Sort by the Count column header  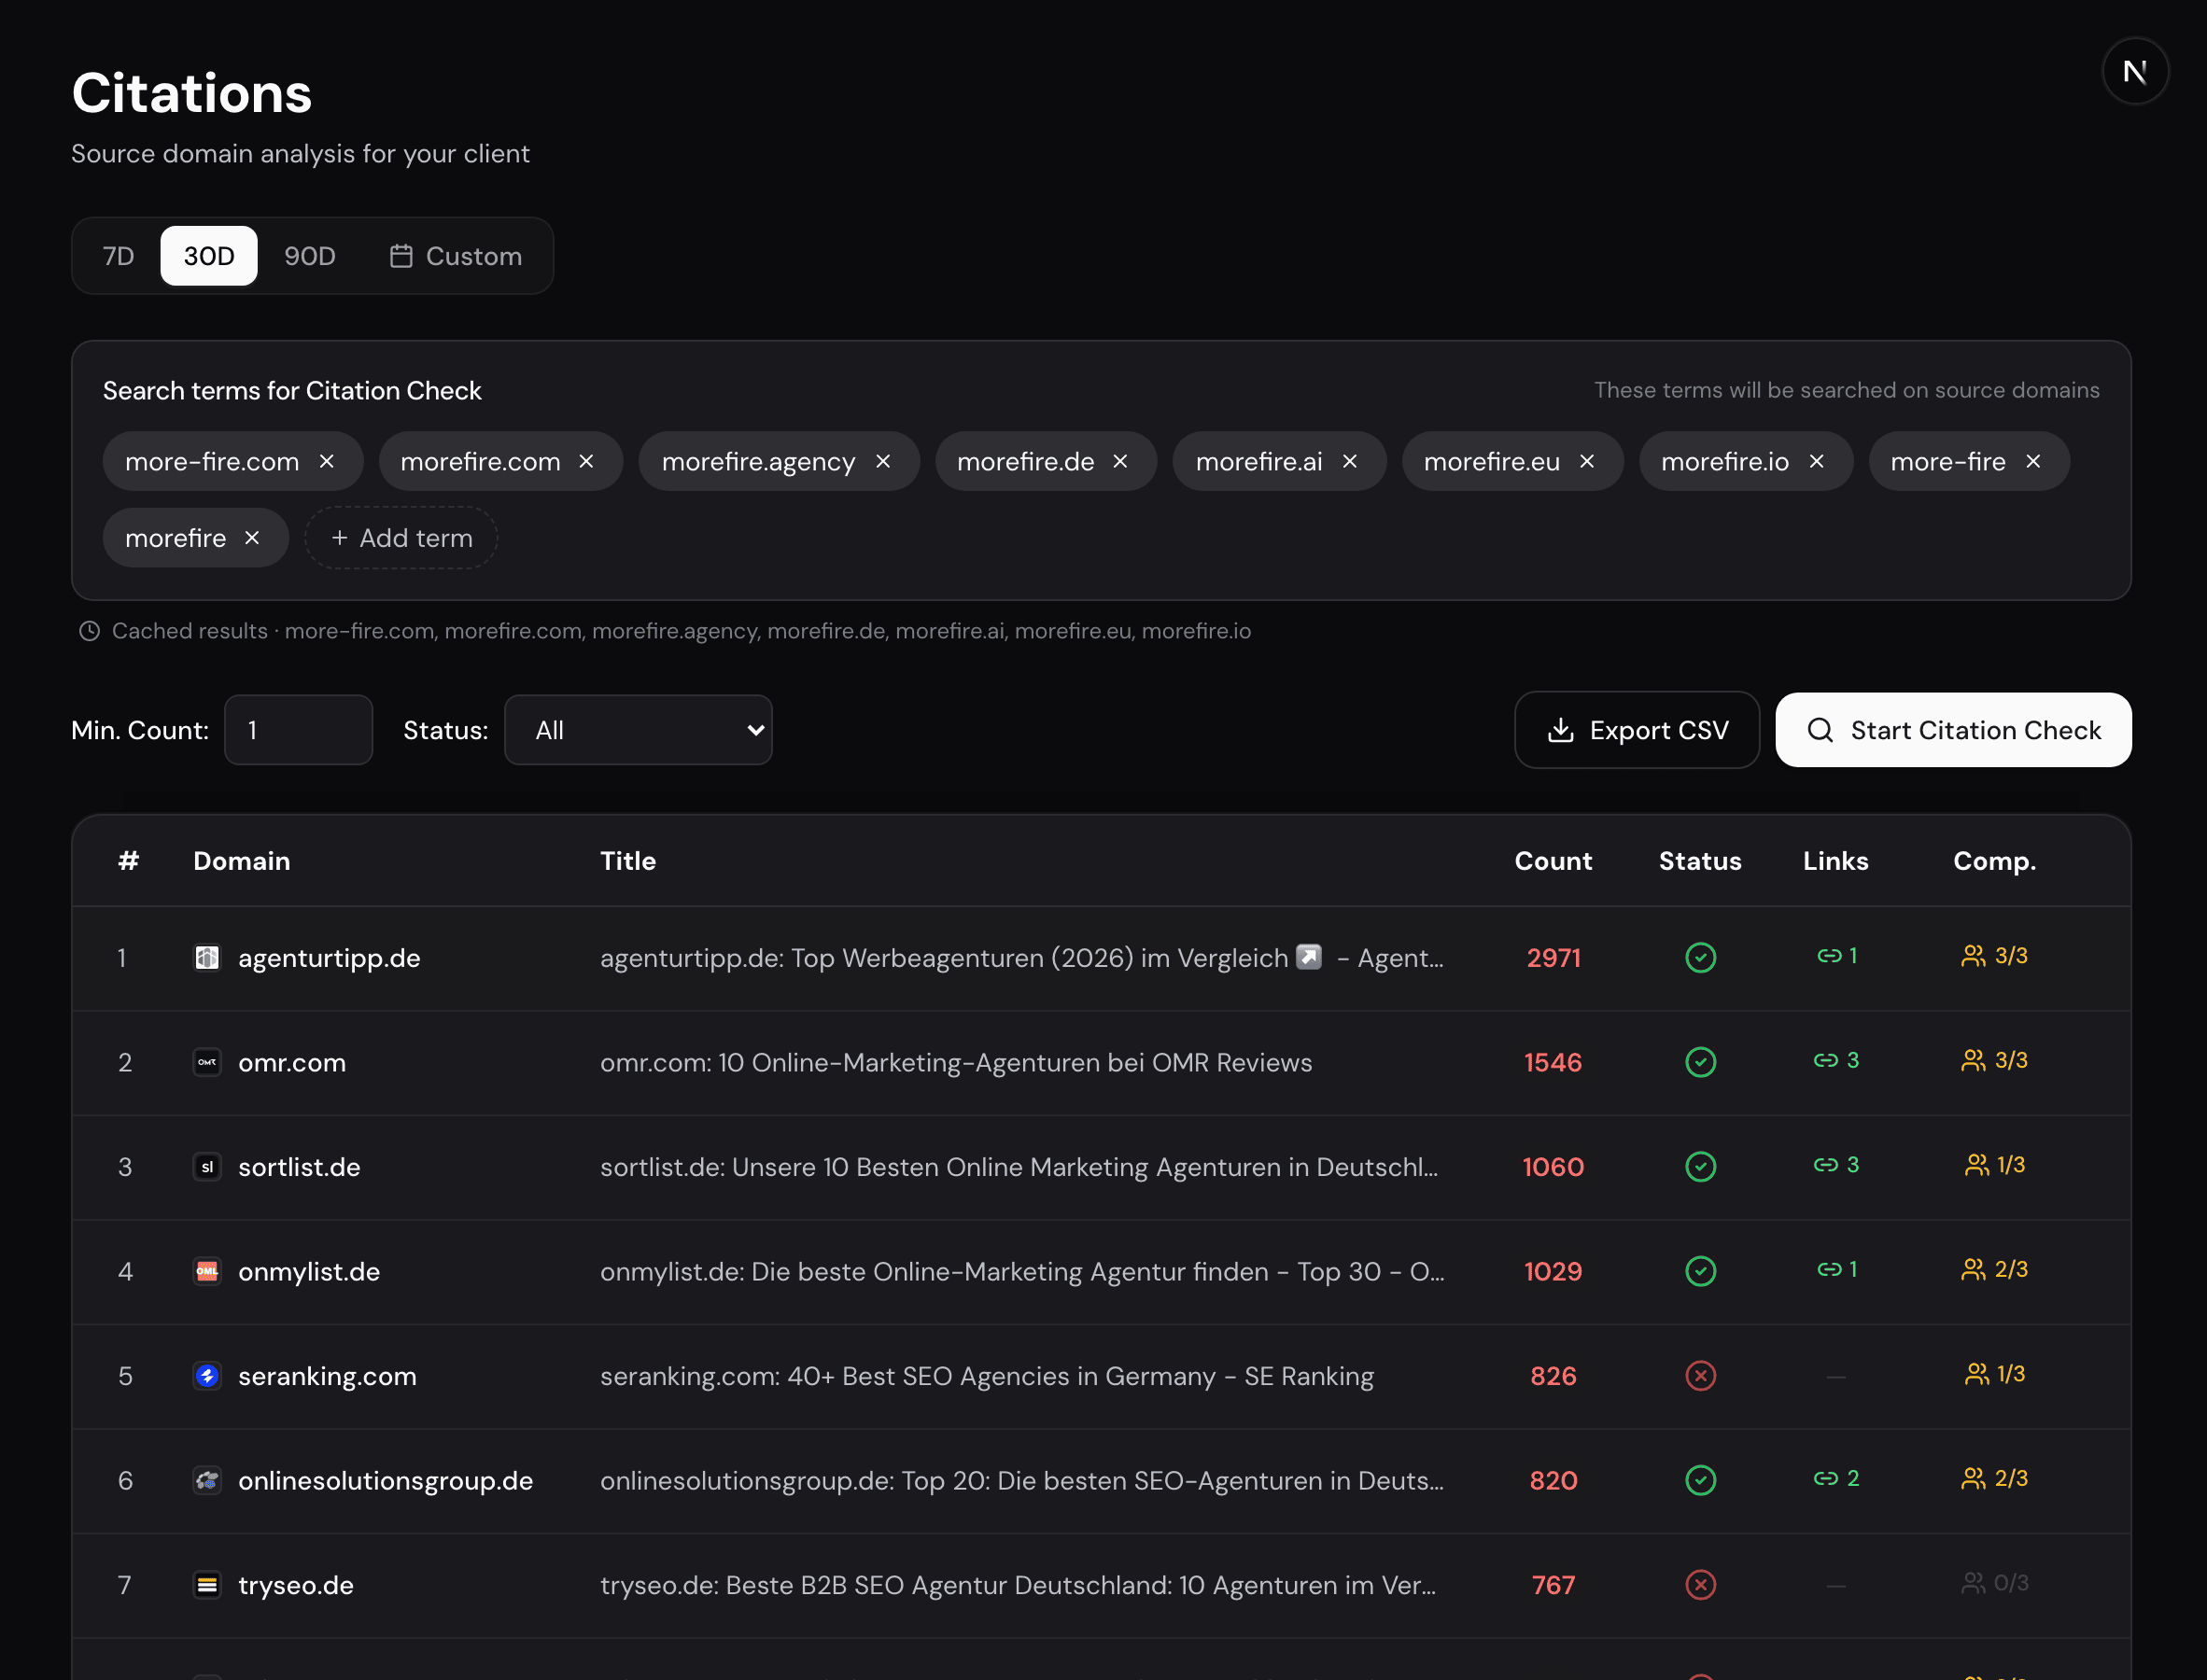[1553, 861]
